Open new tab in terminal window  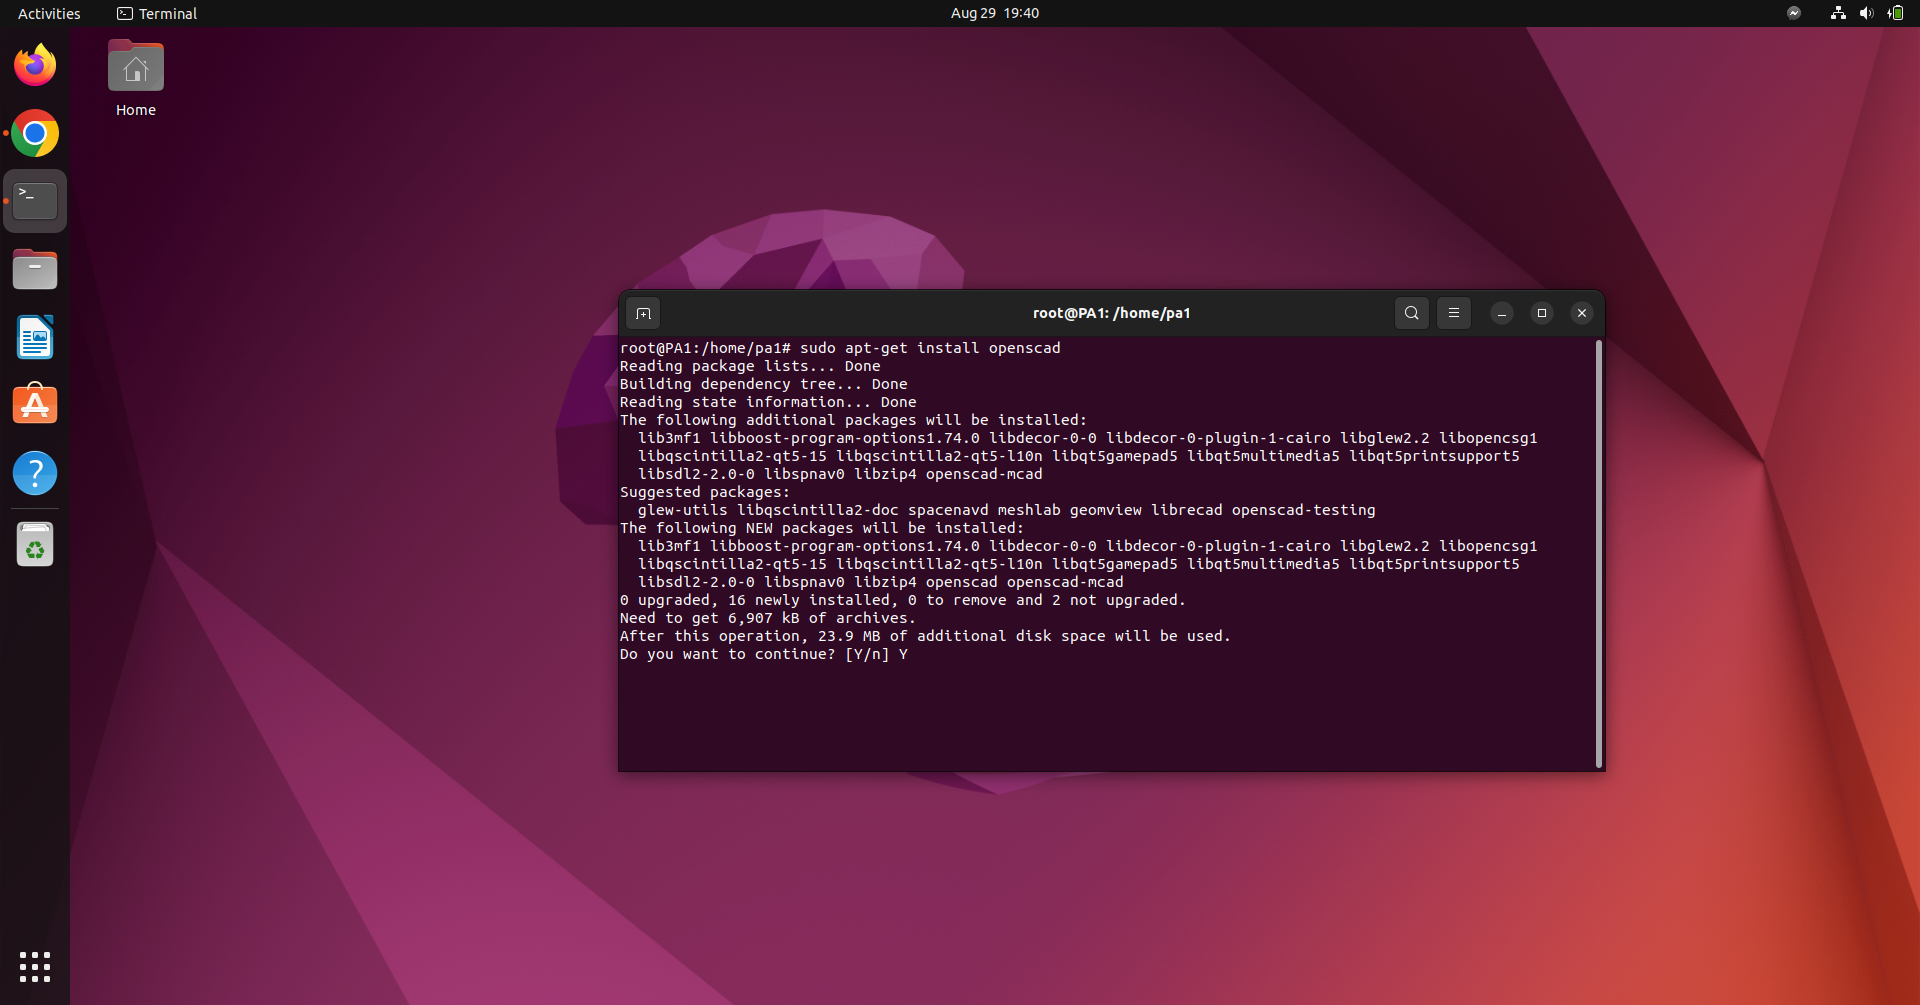pos(643,314)
